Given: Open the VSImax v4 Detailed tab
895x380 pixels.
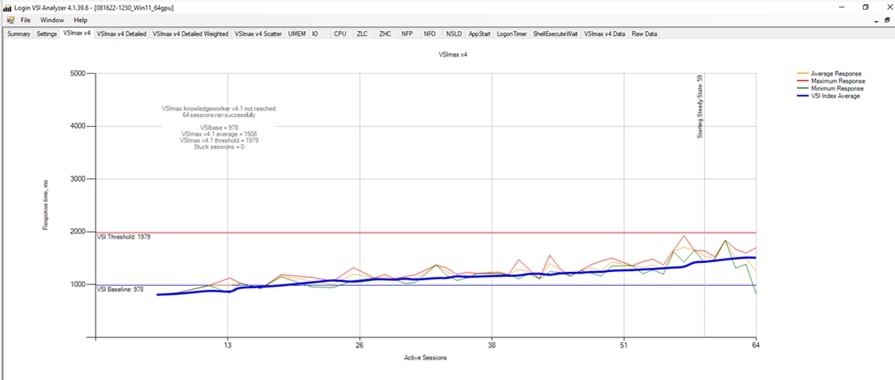Looking at the screenshot, I should (122, 34).
